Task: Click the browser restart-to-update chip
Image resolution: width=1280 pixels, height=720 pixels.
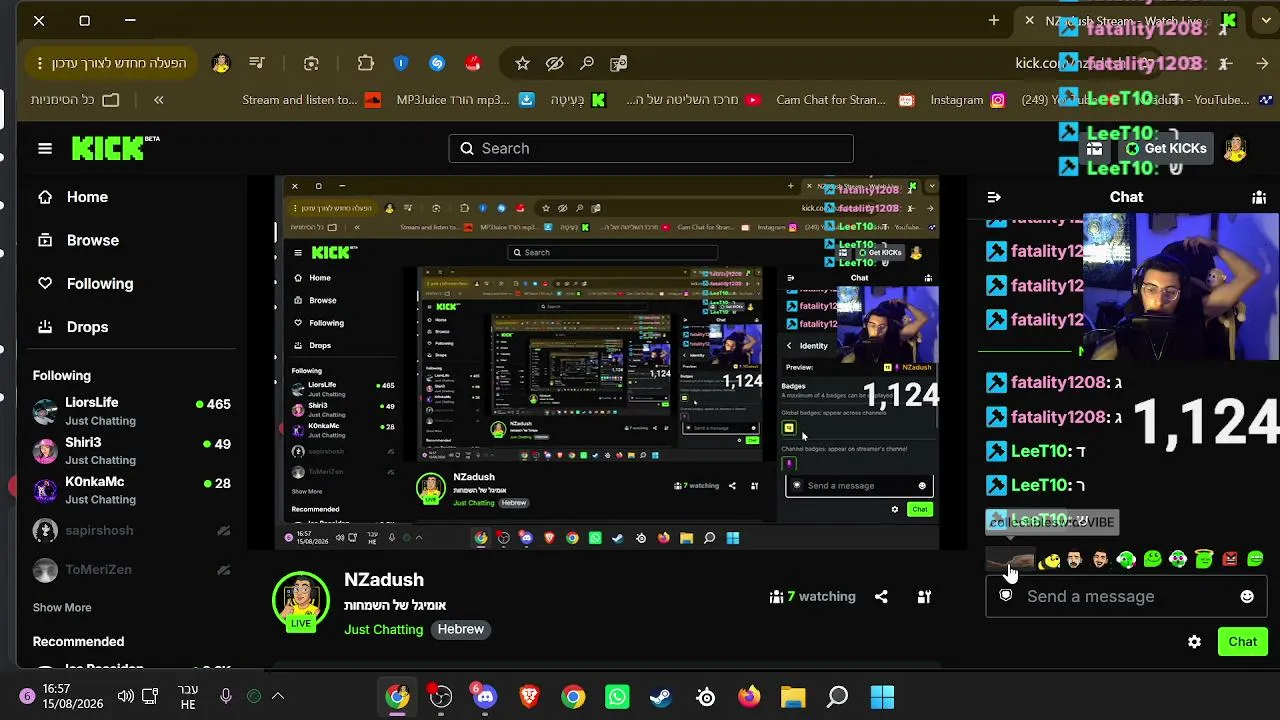Action: click(x=110, y=63)
